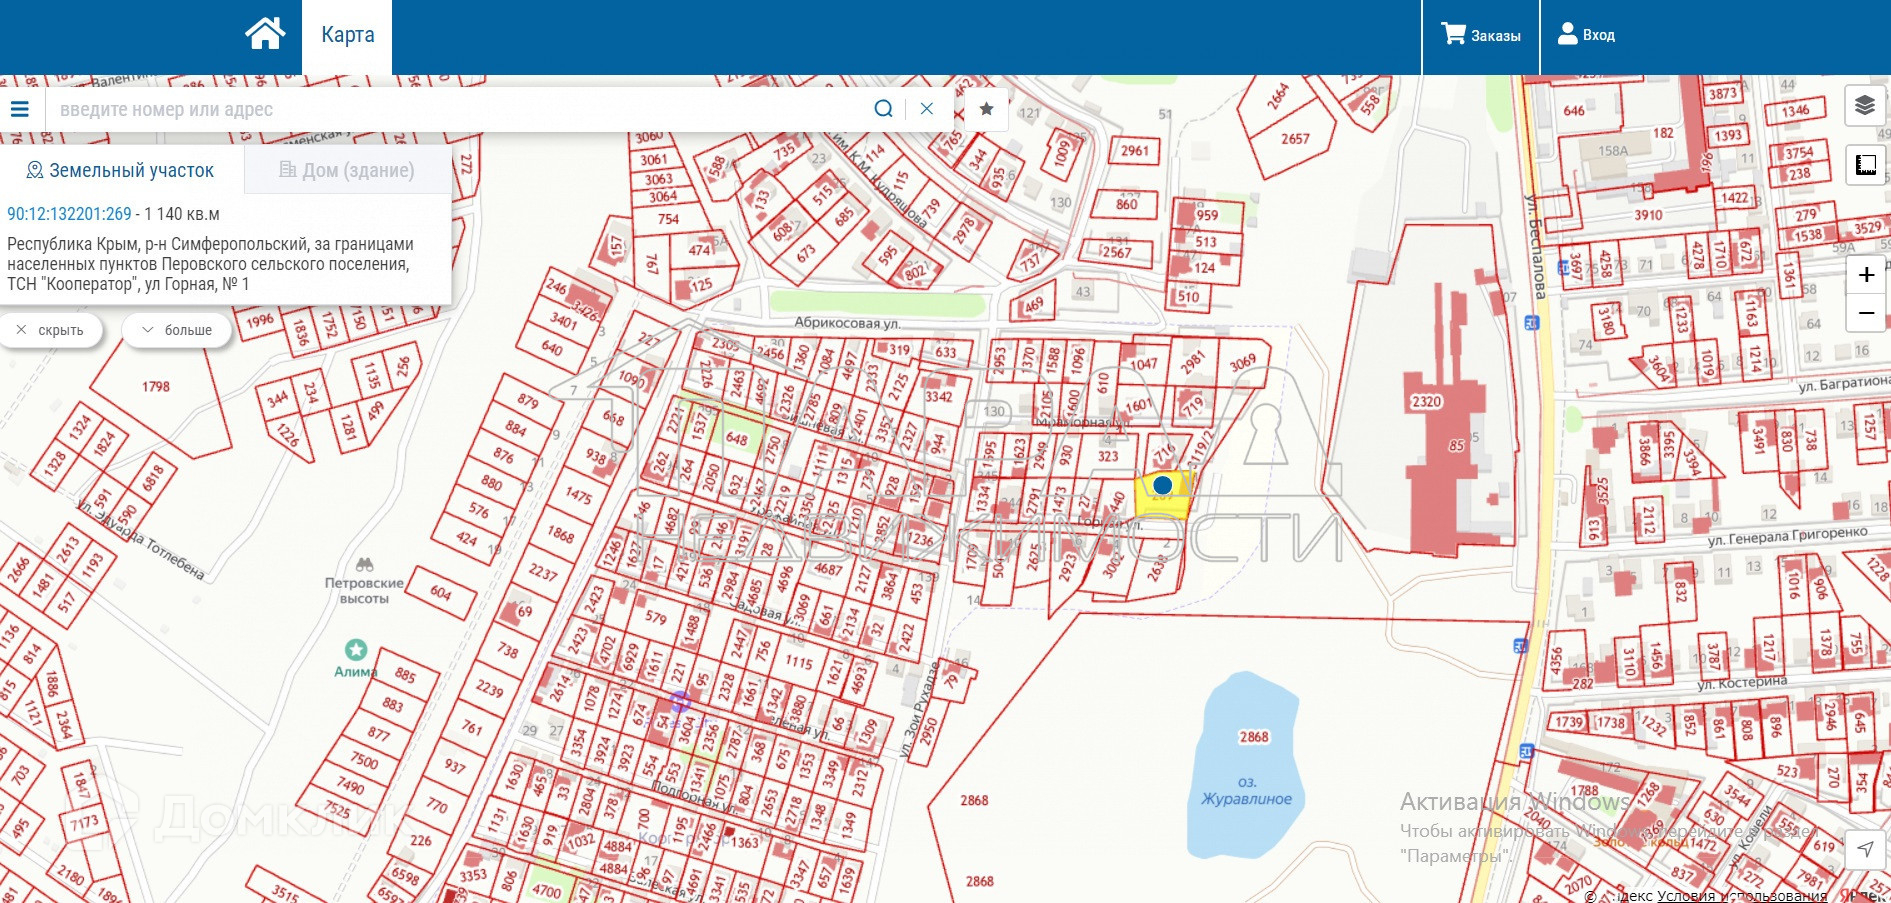This screenshot has height=903, width=1891.
Task: Hide the info panel with скрыть
Action: (51, 330)
